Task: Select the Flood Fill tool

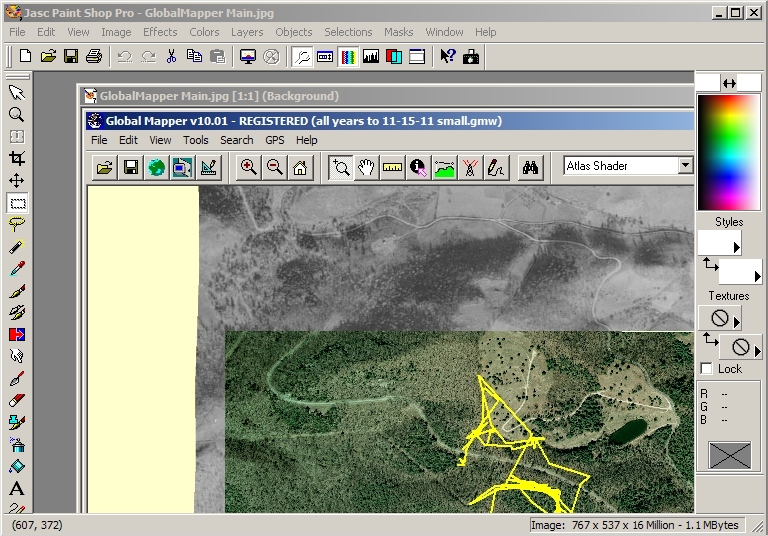Action: (17, 466)
